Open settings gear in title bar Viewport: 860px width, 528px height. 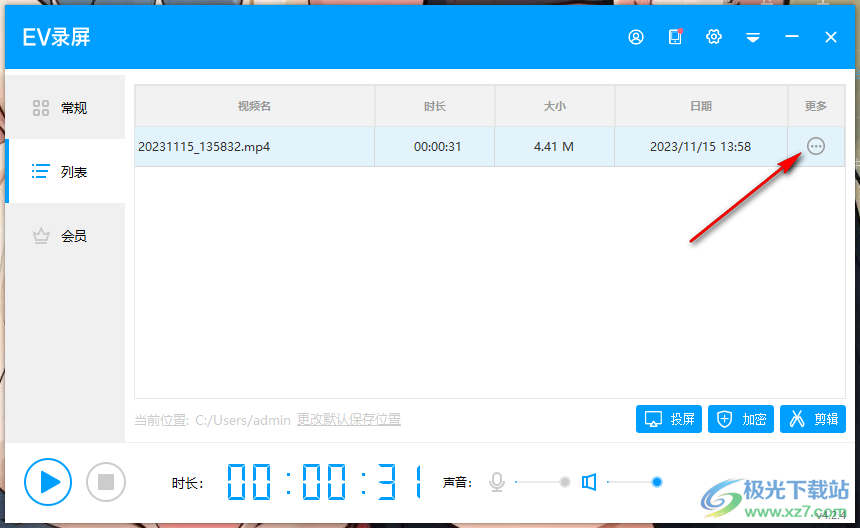(x=714, y=37)
